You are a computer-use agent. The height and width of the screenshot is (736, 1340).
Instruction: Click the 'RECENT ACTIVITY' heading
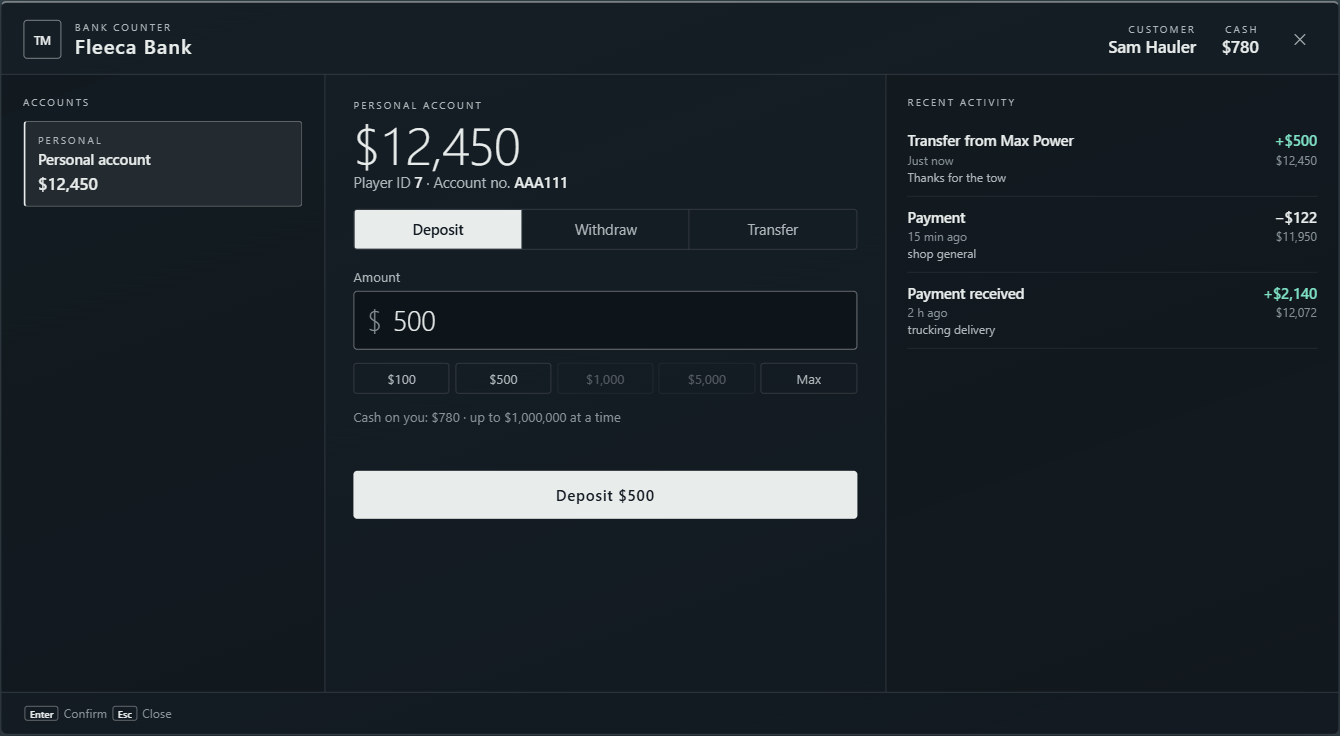tap(961, 103)
